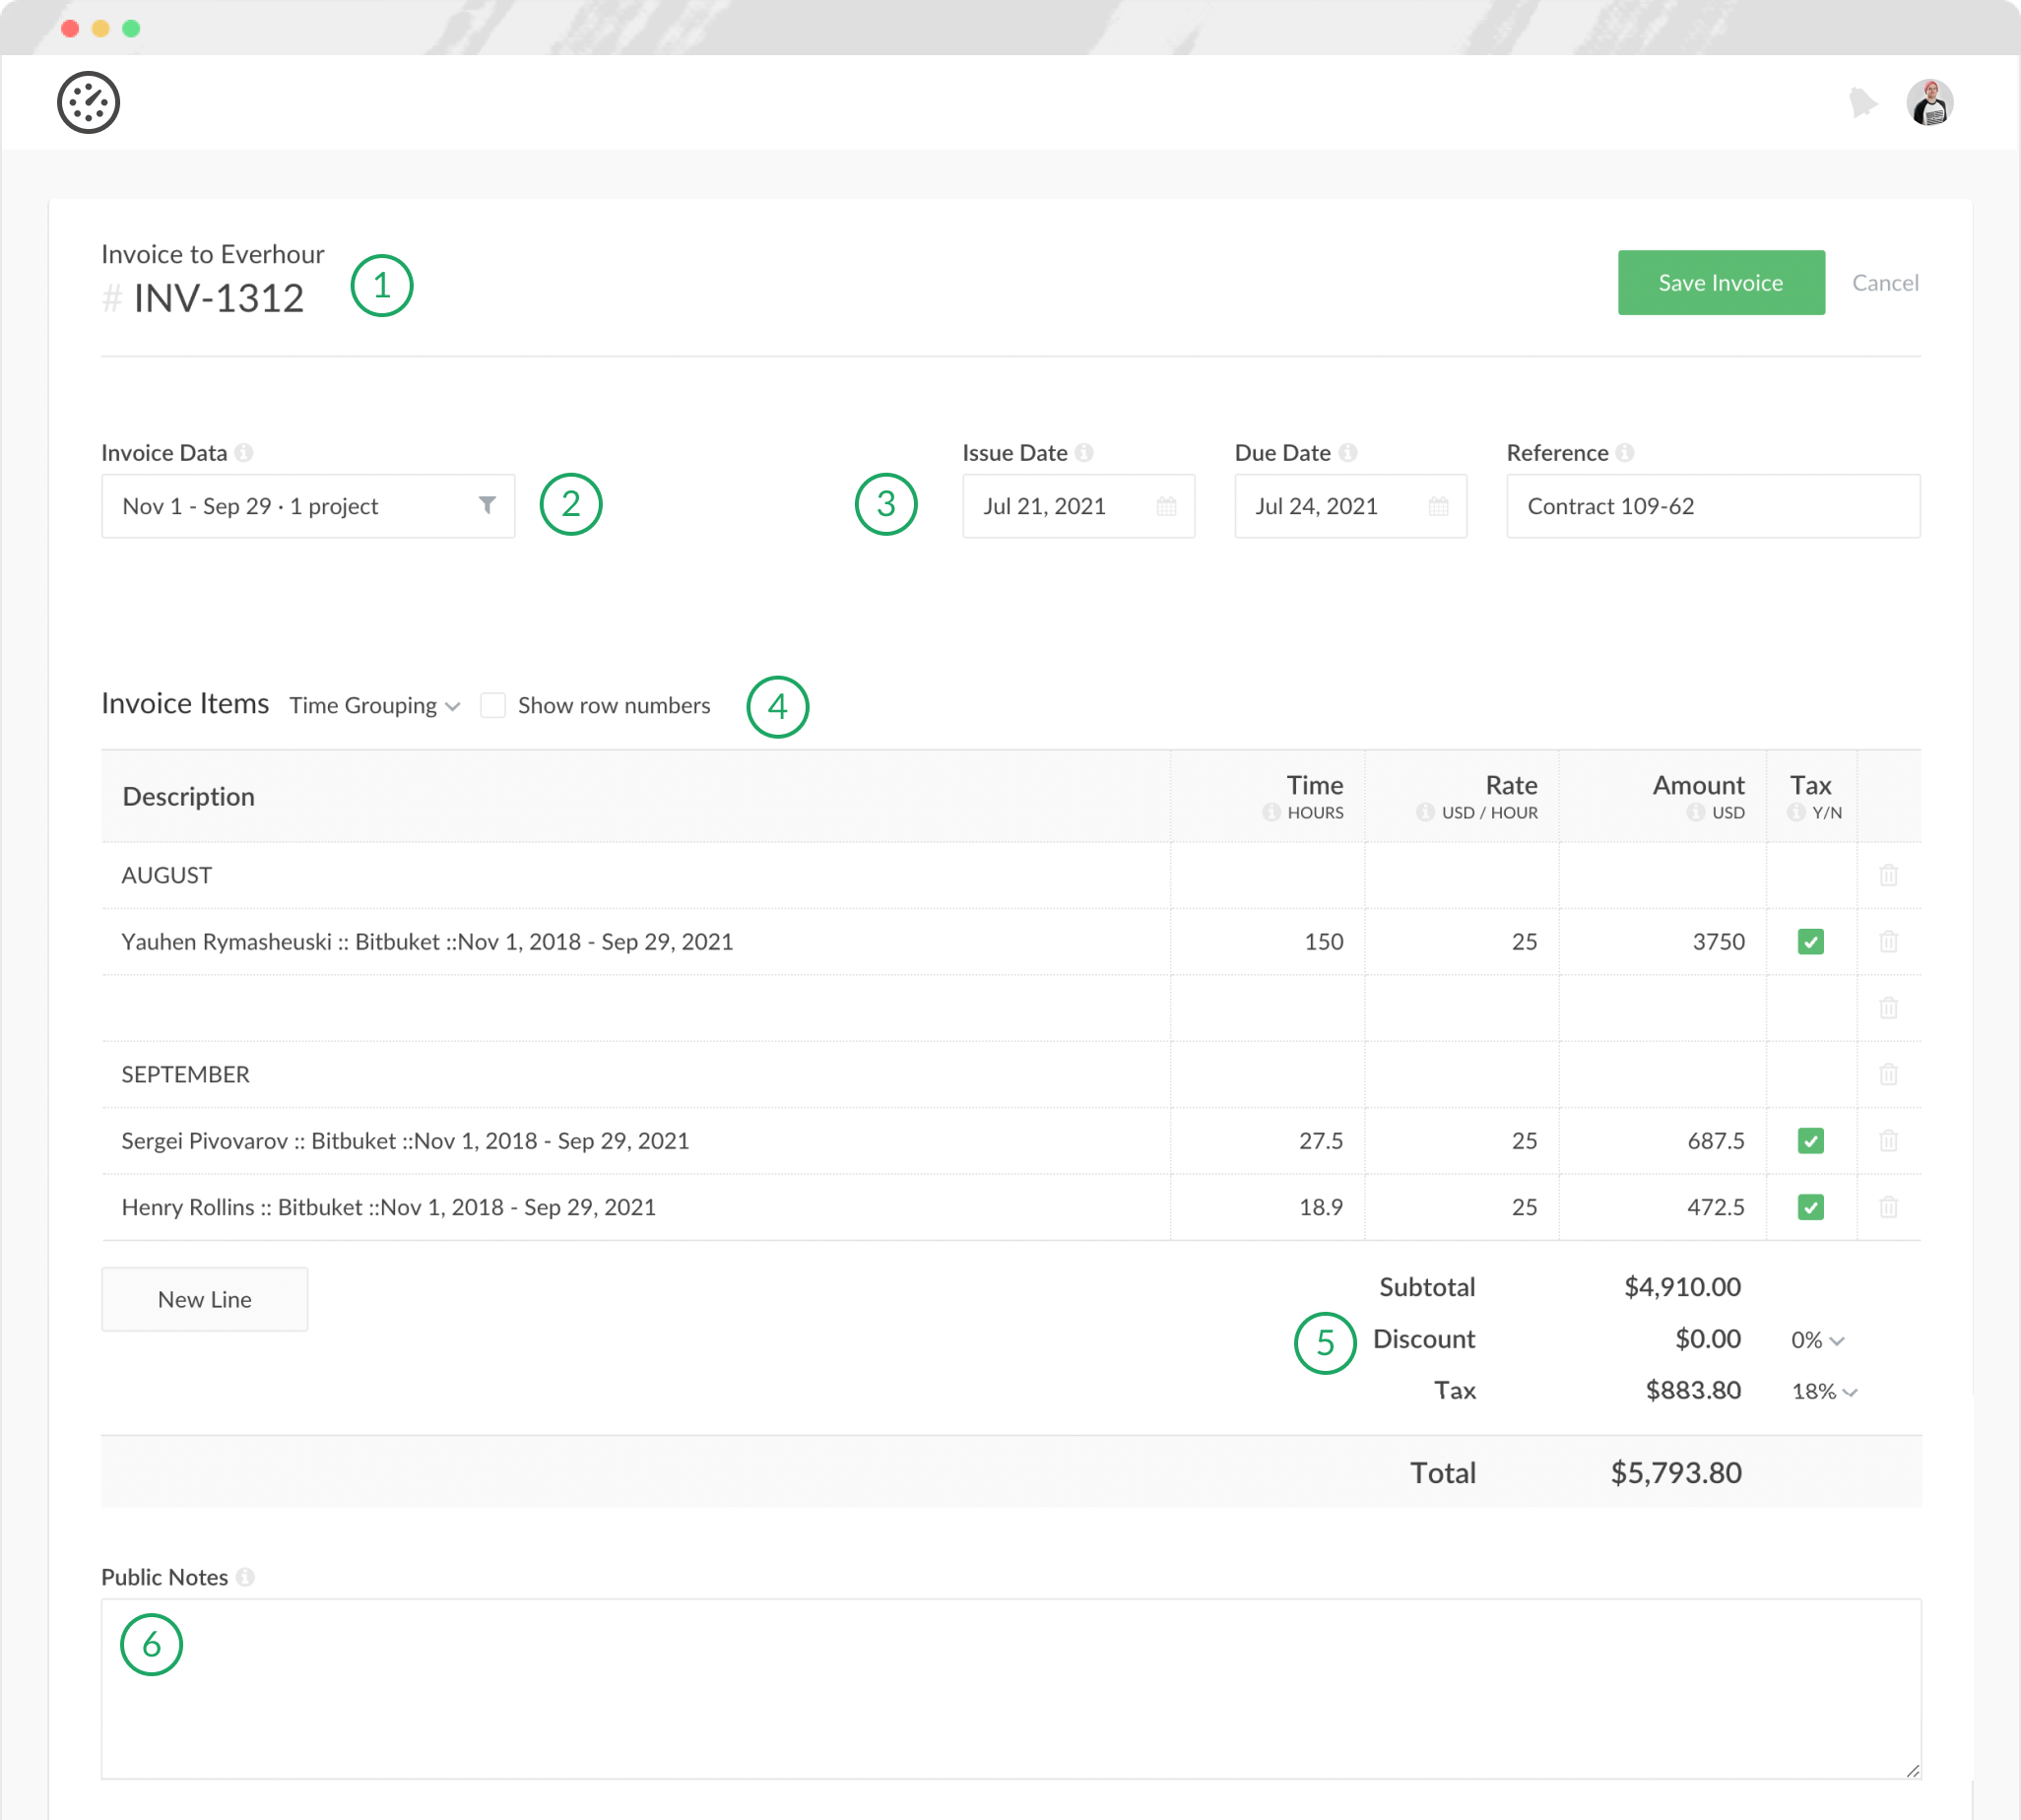This screenshot has width=2021, height=1820.
Task: Uncheck tax for the Sergei Pivovarov line
Action: (x=1810, y=1141)
